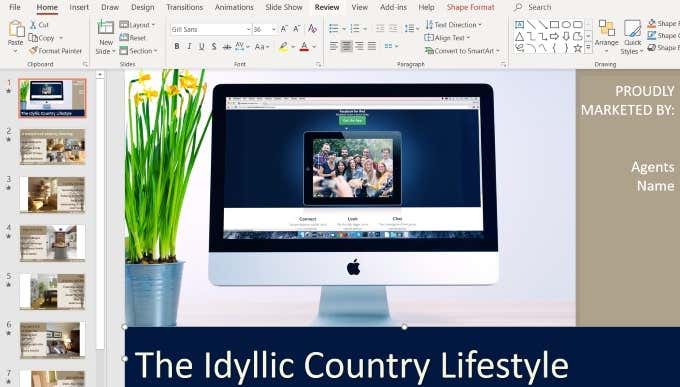Open the line spacing options

[x=412, y=29]
